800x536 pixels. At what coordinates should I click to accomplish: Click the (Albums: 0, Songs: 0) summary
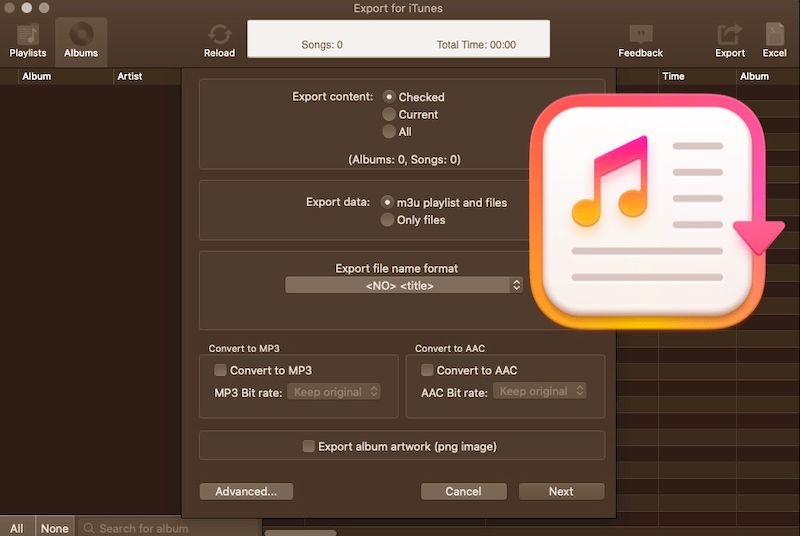[404, 160]
